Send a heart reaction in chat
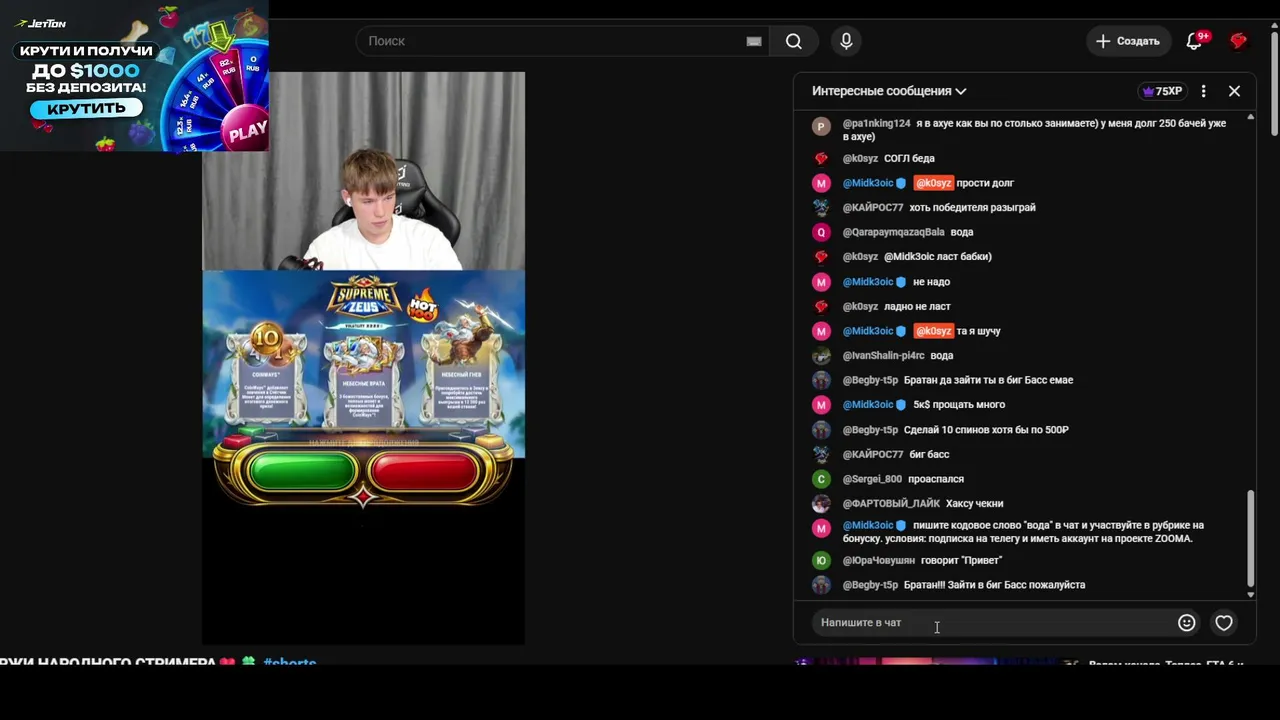Screen dimensions: 1280x720 click(1224, 623)
